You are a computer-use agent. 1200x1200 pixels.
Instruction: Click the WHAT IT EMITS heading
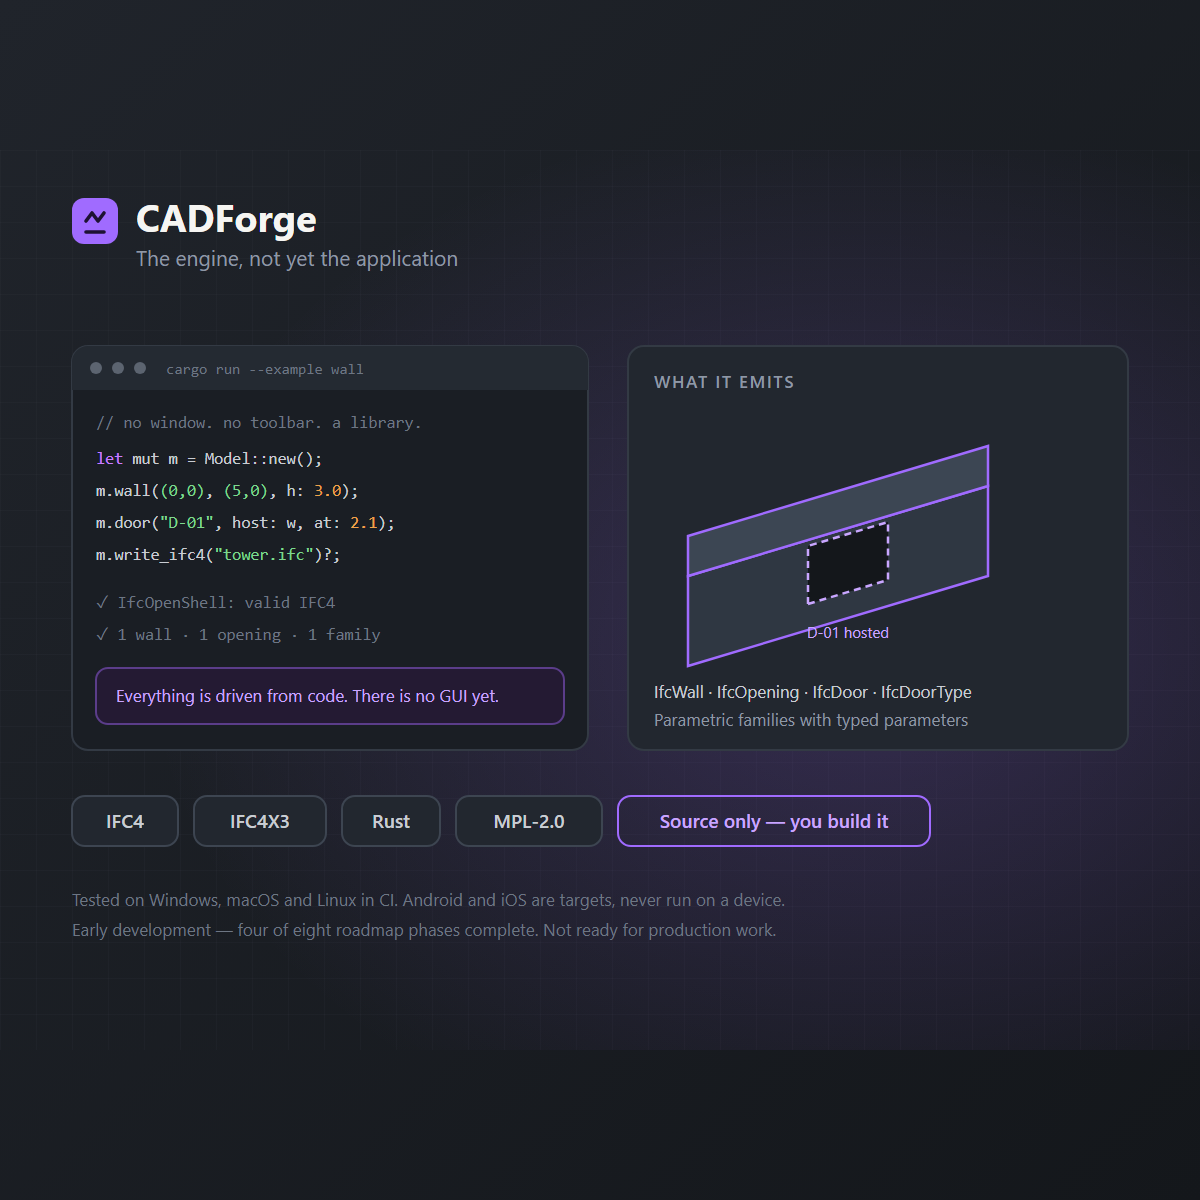[x=724, y=382]
